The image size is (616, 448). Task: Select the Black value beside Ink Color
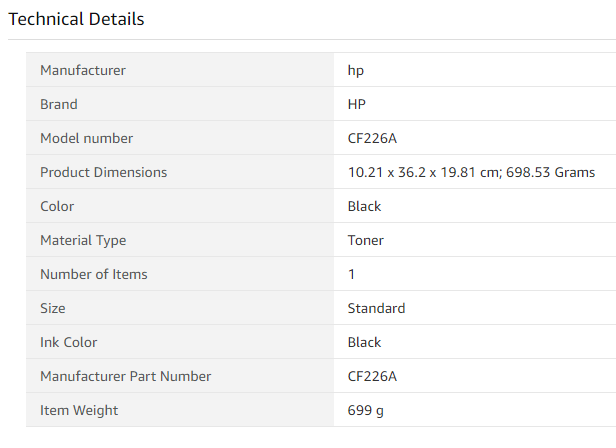point(364,342)
